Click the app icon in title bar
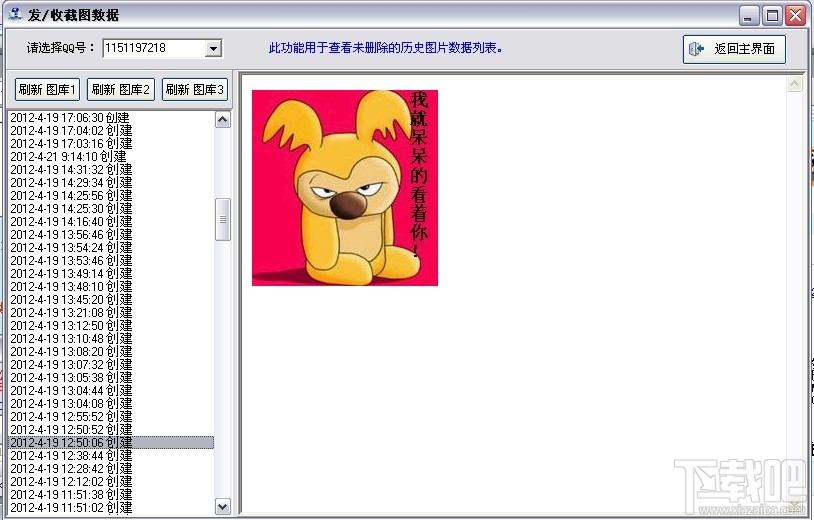The width and height of the screenshot is (814, 520). point(15,15)
